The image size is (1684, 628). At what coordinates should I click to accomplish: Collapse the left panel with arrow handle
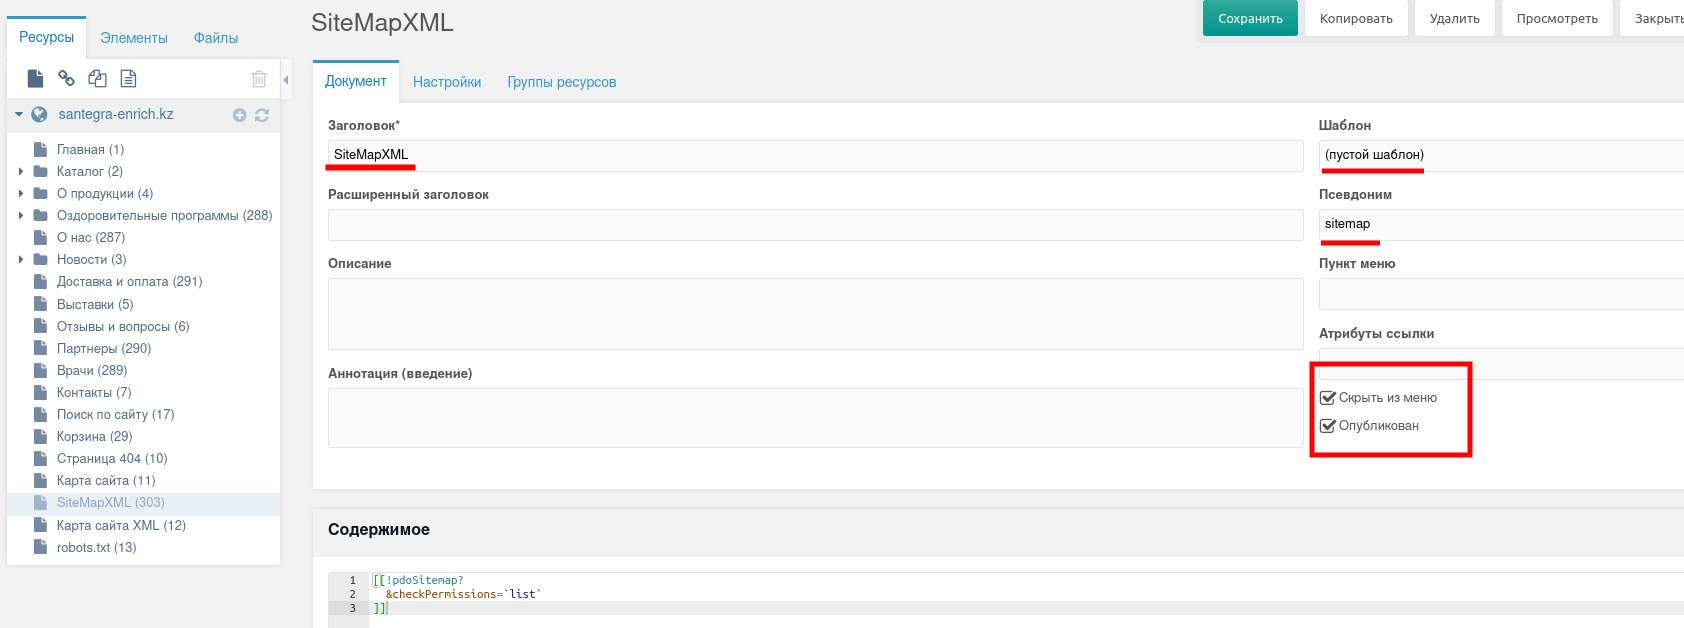click(x=286, y=79)
